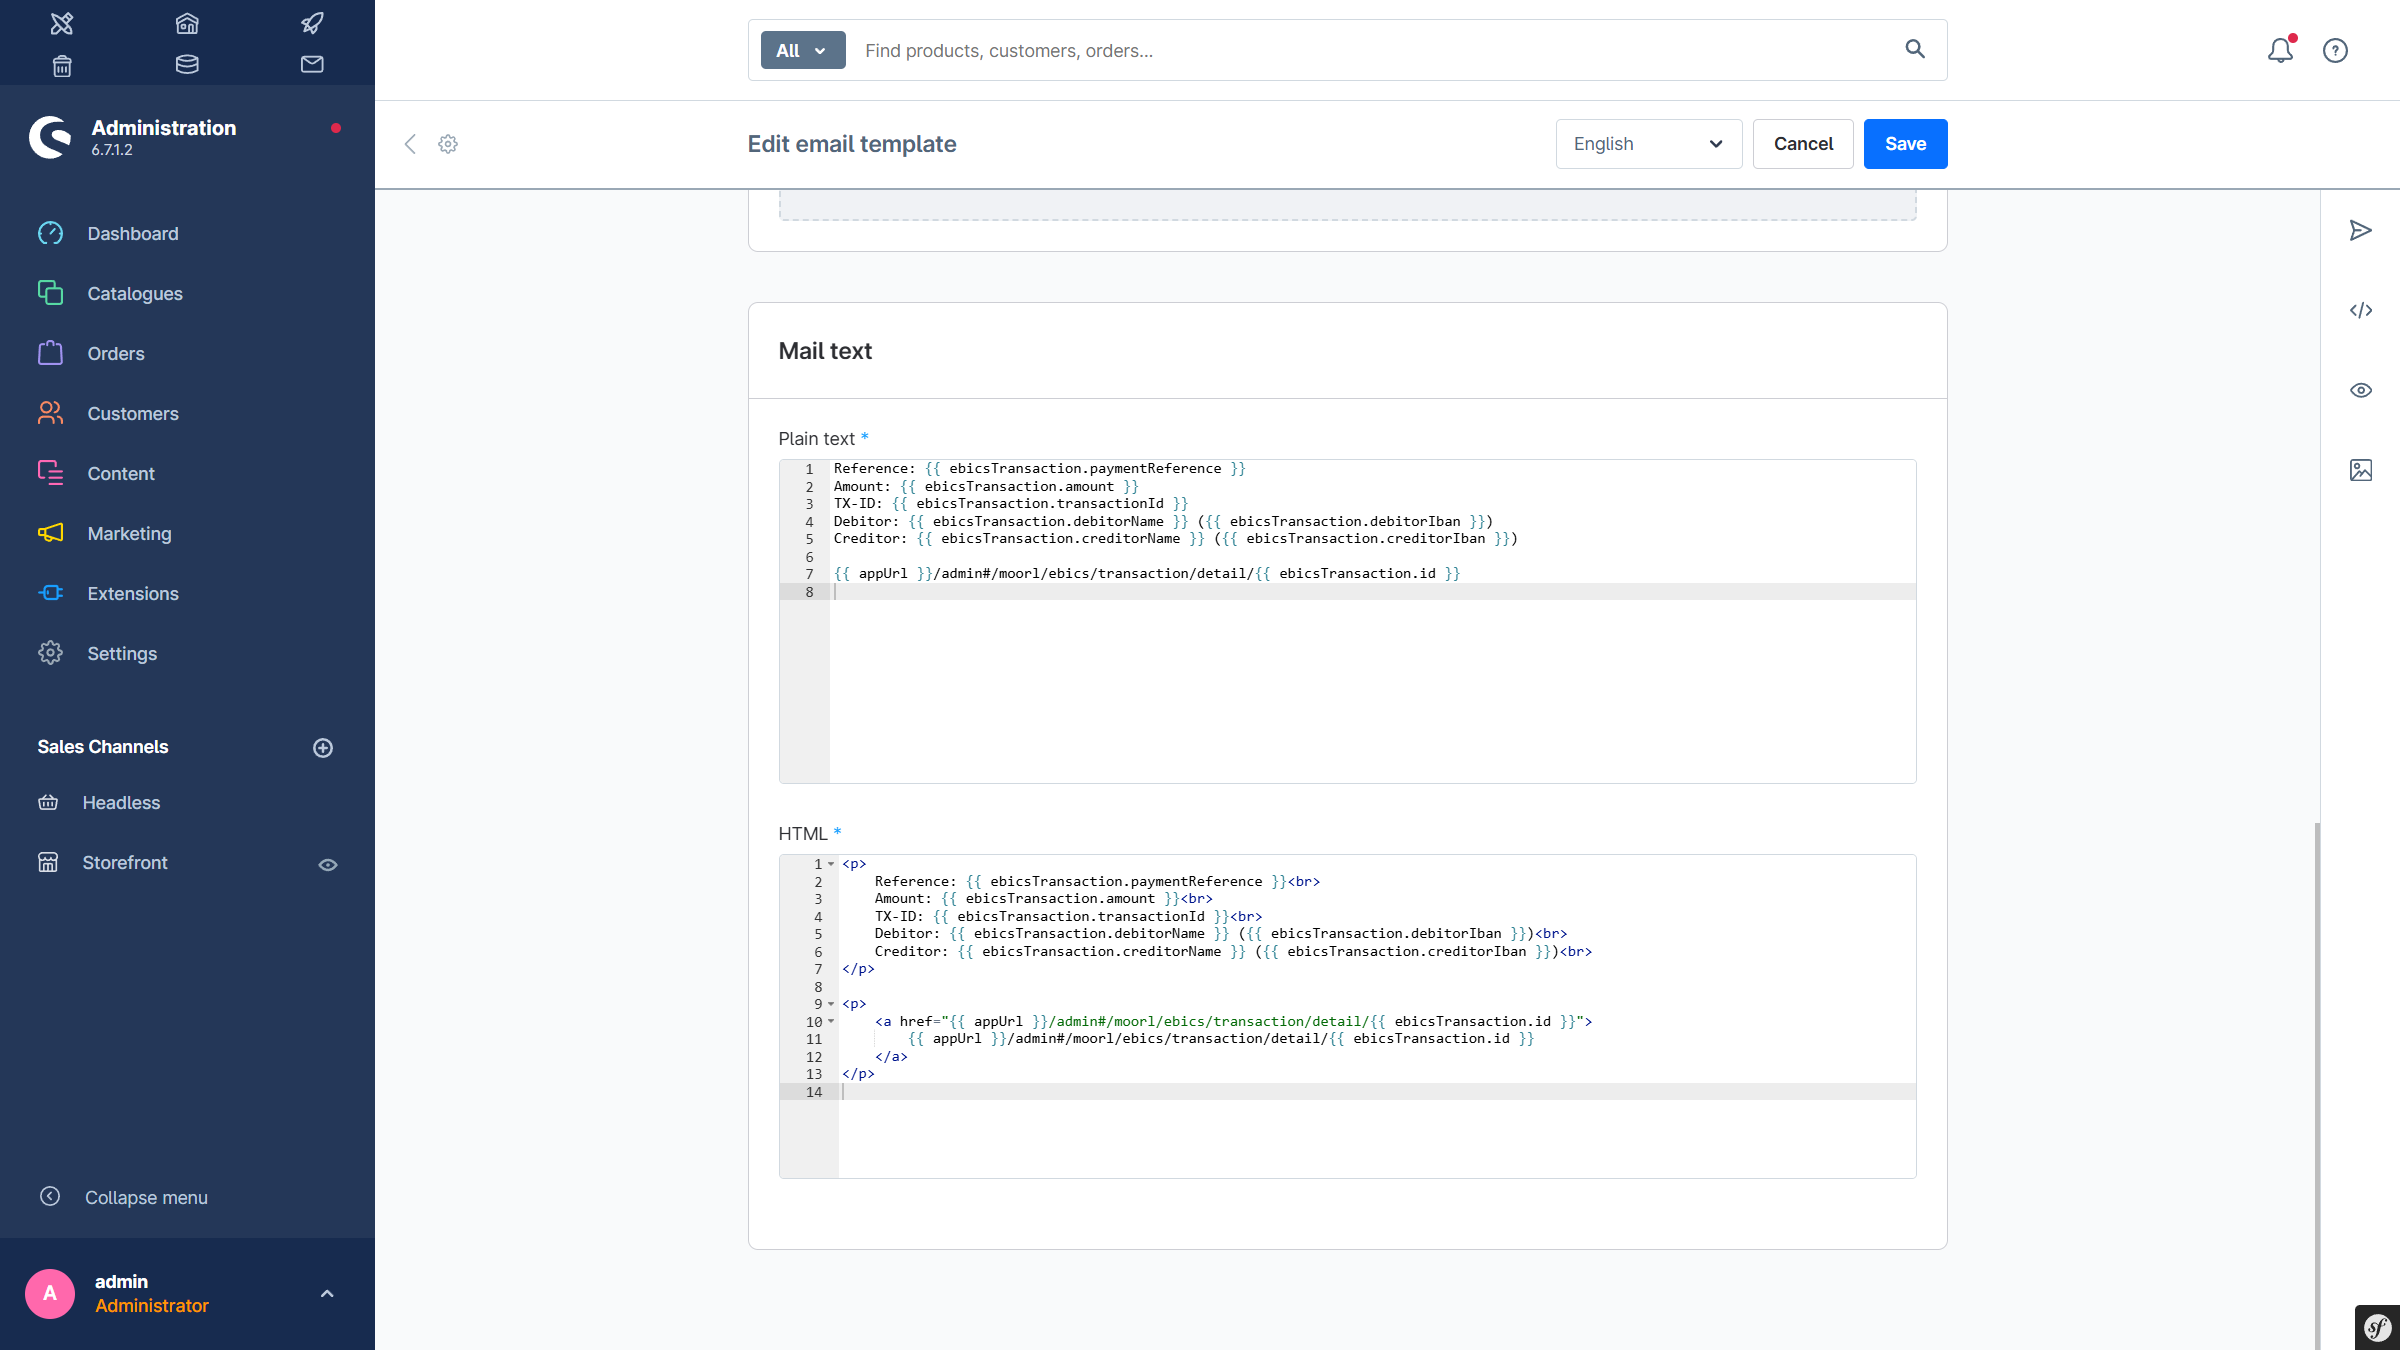Click the Cancel button
The image size is (2400, 1350).
(x=1803, y=144)
